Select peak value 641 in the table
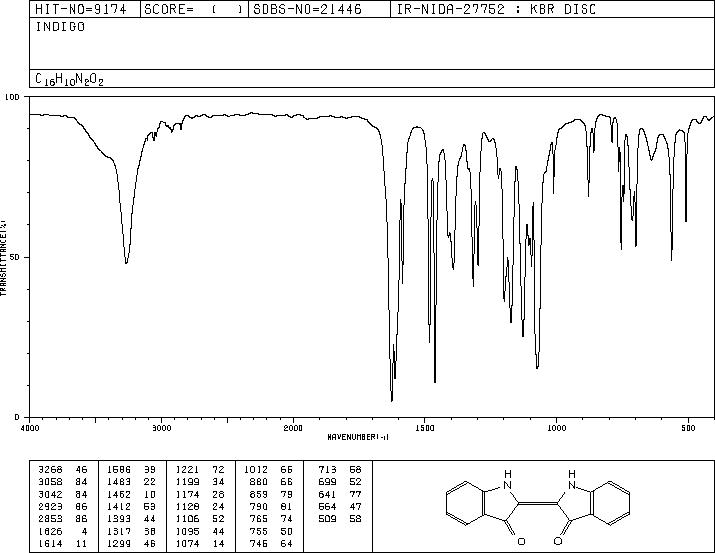Screen dimensions: 715x553 [x=327, y=494]
